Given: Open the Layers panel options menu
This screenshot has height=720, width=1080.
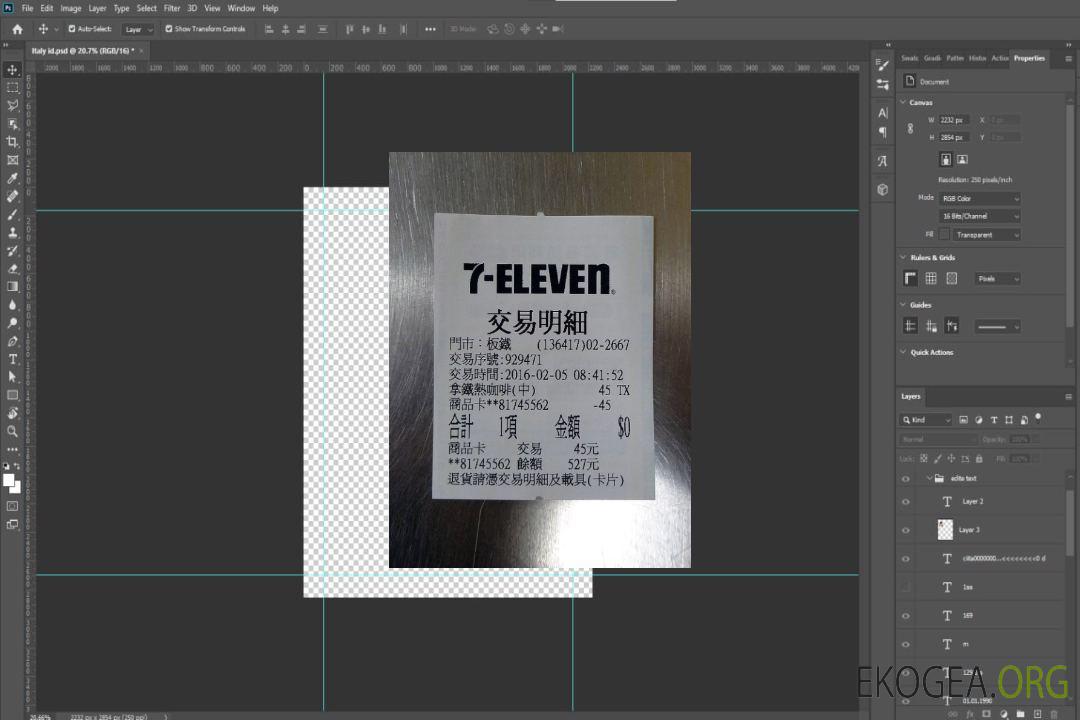Looking at the screenshot, I should pos(1068,397).
